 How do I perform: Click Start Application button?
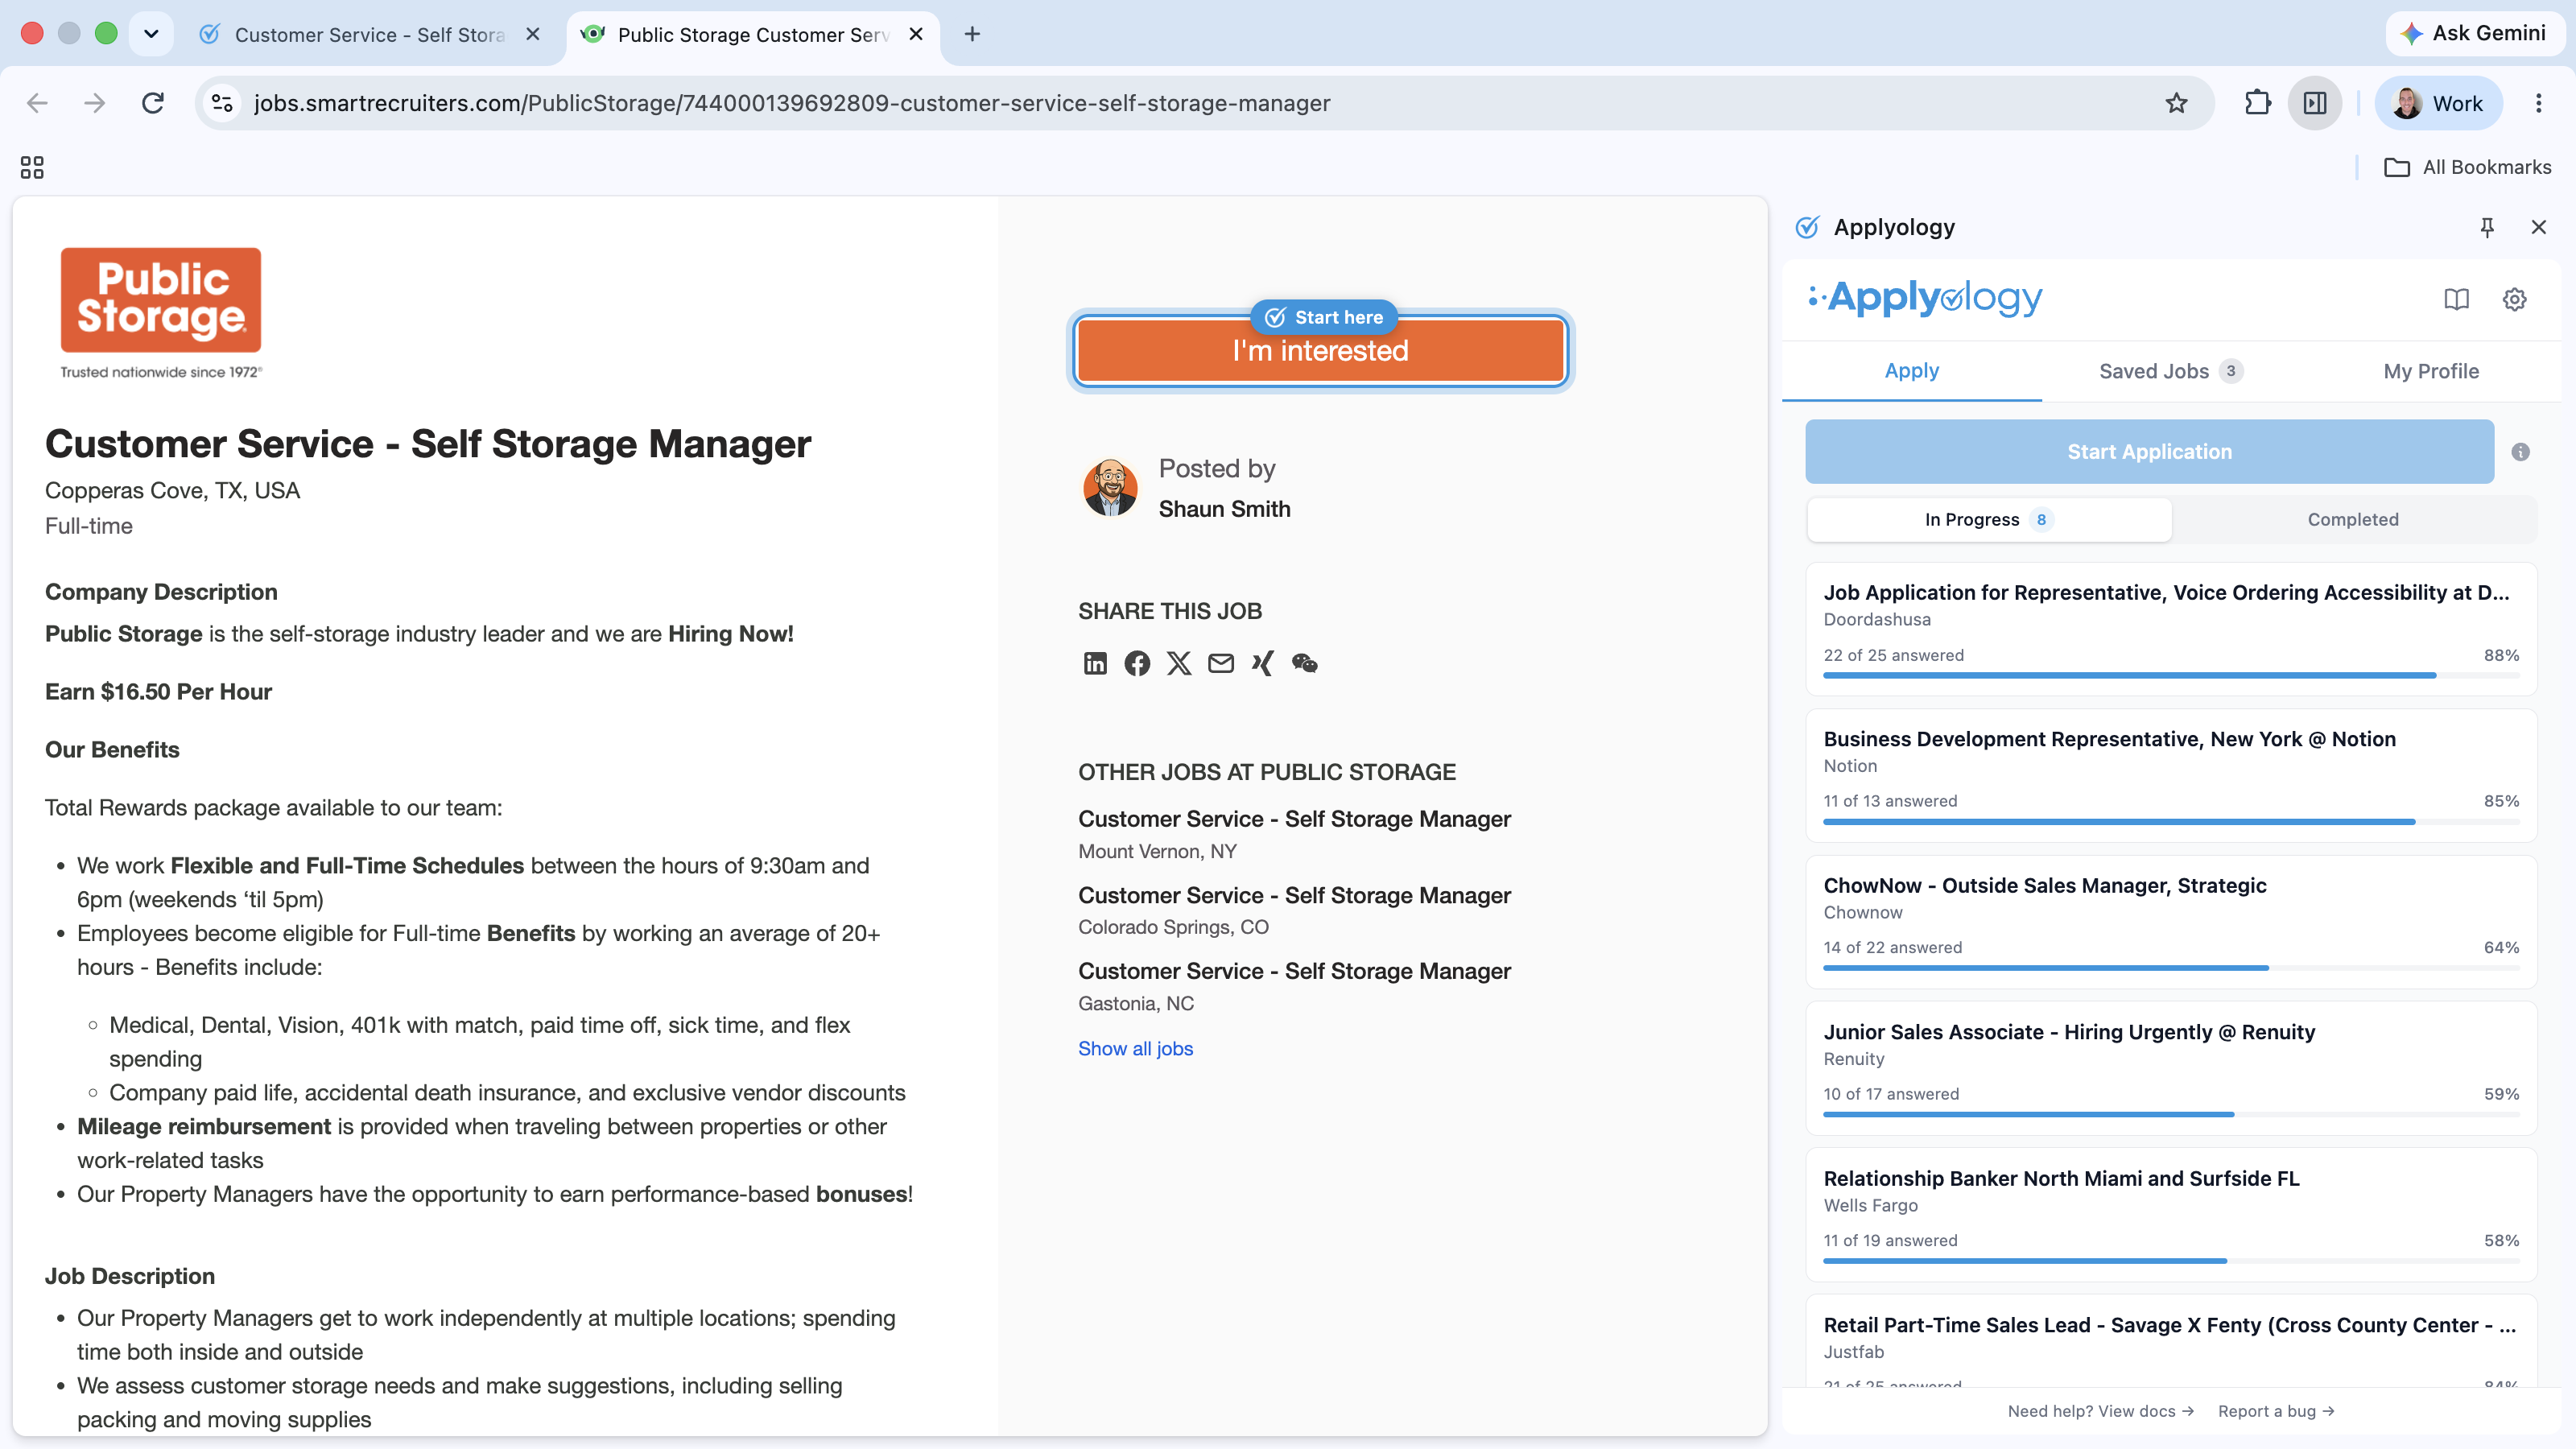click(x=2149, y=452)
